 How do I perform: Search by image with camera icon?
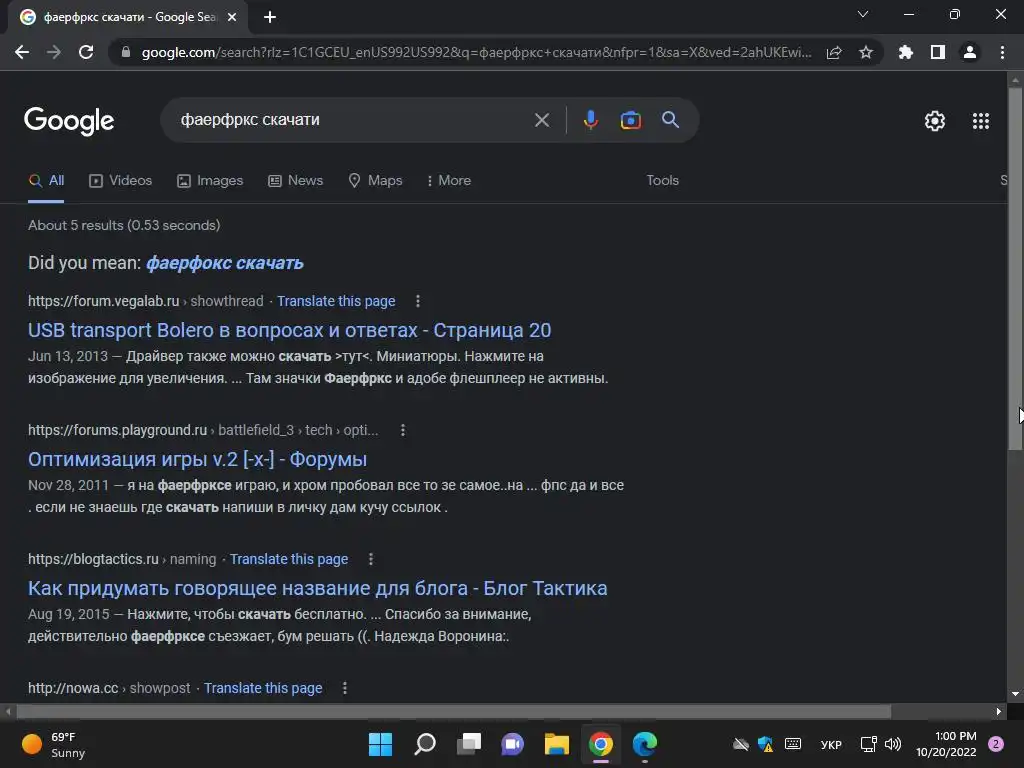[630, 120]
